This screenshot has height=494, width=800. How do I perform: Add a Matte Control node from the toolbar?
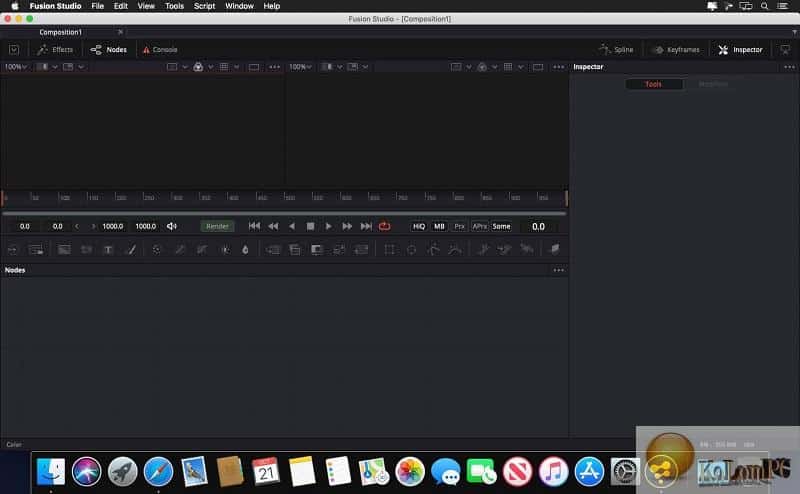[317, 250]
